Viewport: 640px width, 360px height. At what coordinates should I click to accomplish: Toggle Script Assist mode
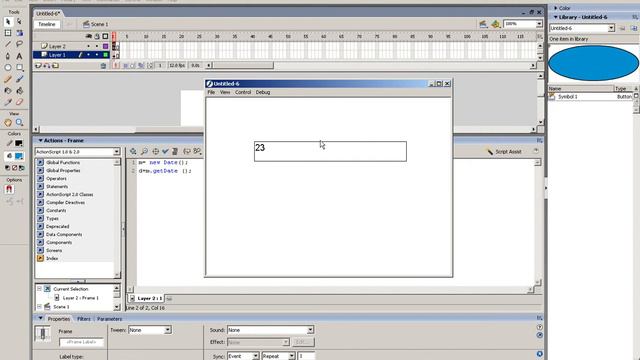point(504,151)
